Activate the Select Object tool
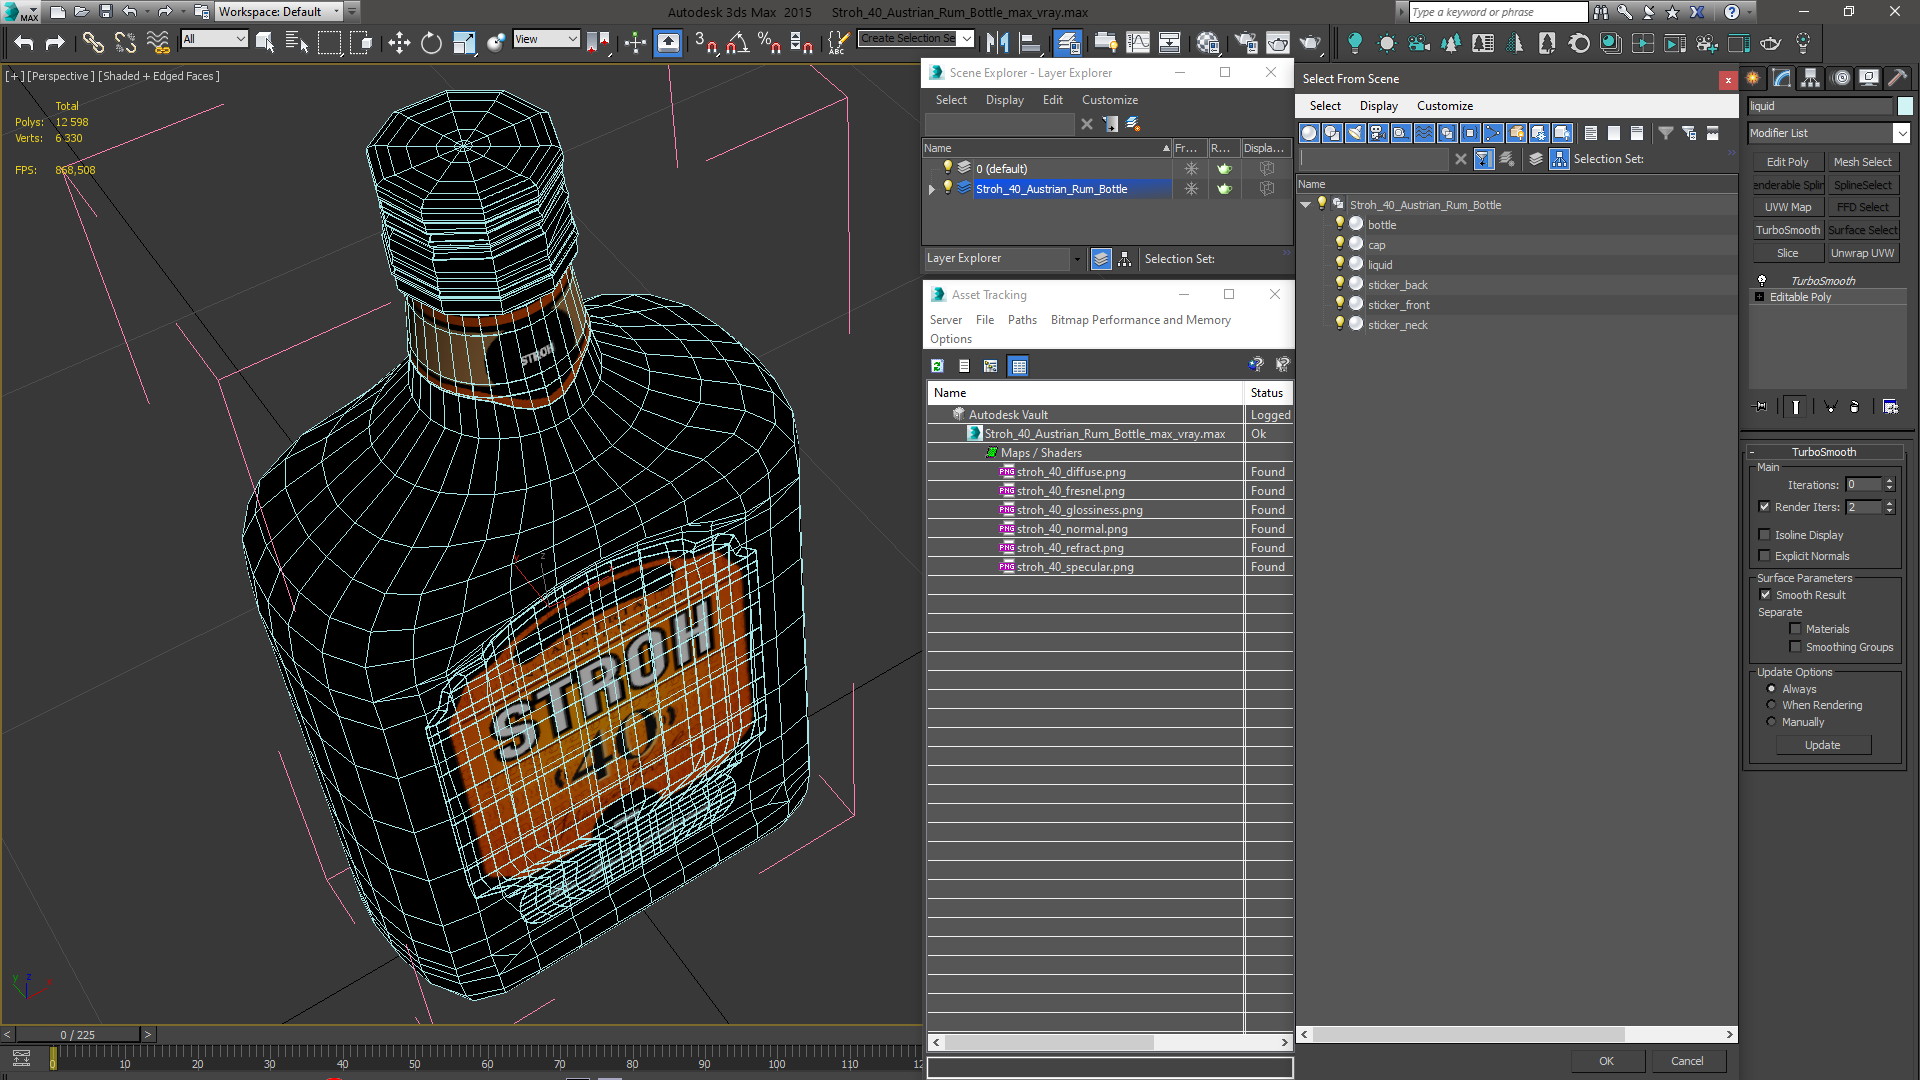Viewport: 1920px width, 1080px height. pos(265,42)
